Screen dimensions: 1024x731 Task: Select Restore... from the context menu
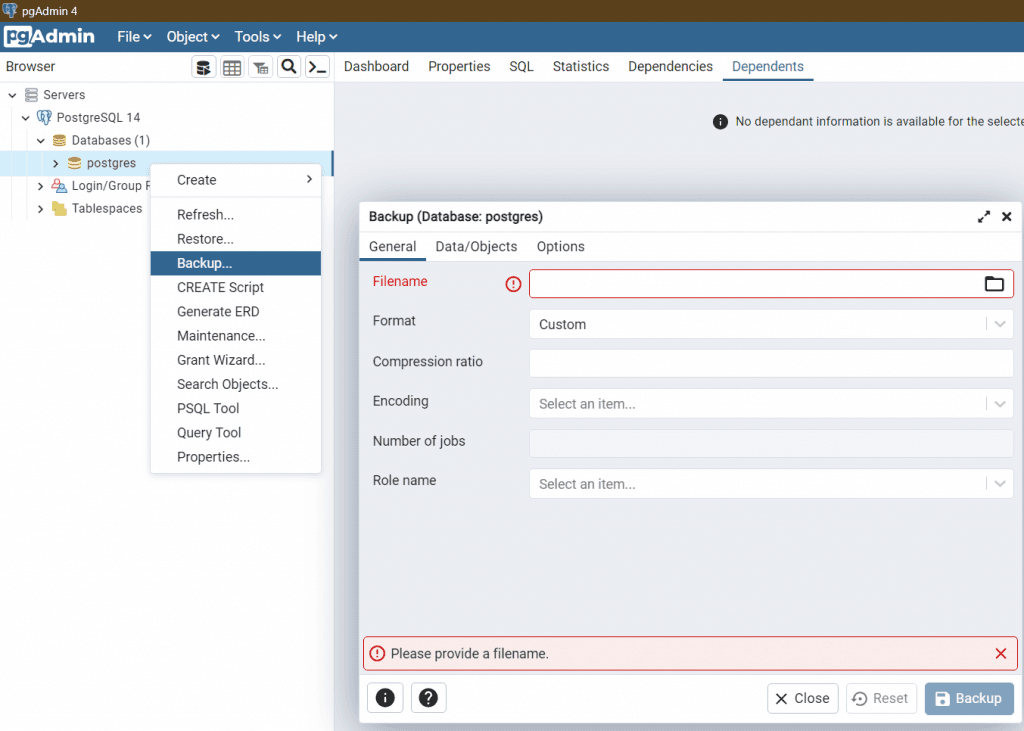click(x=205, y=239)
